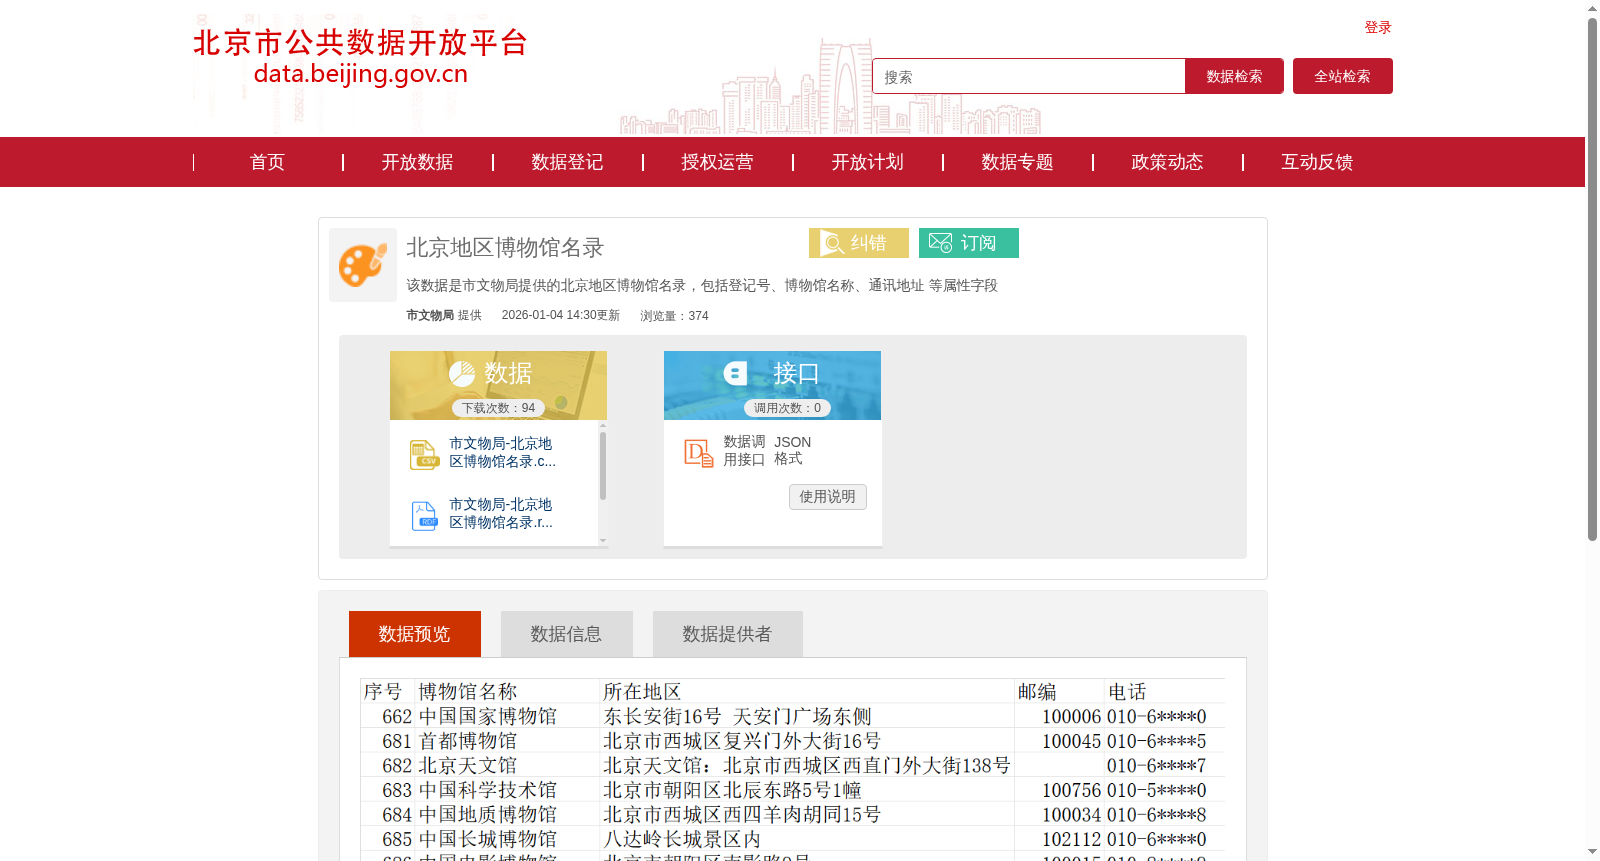This screenshot has height=861, width=1600.
Task: Click phone cell 010-6****7
Action: [1157, 765]
